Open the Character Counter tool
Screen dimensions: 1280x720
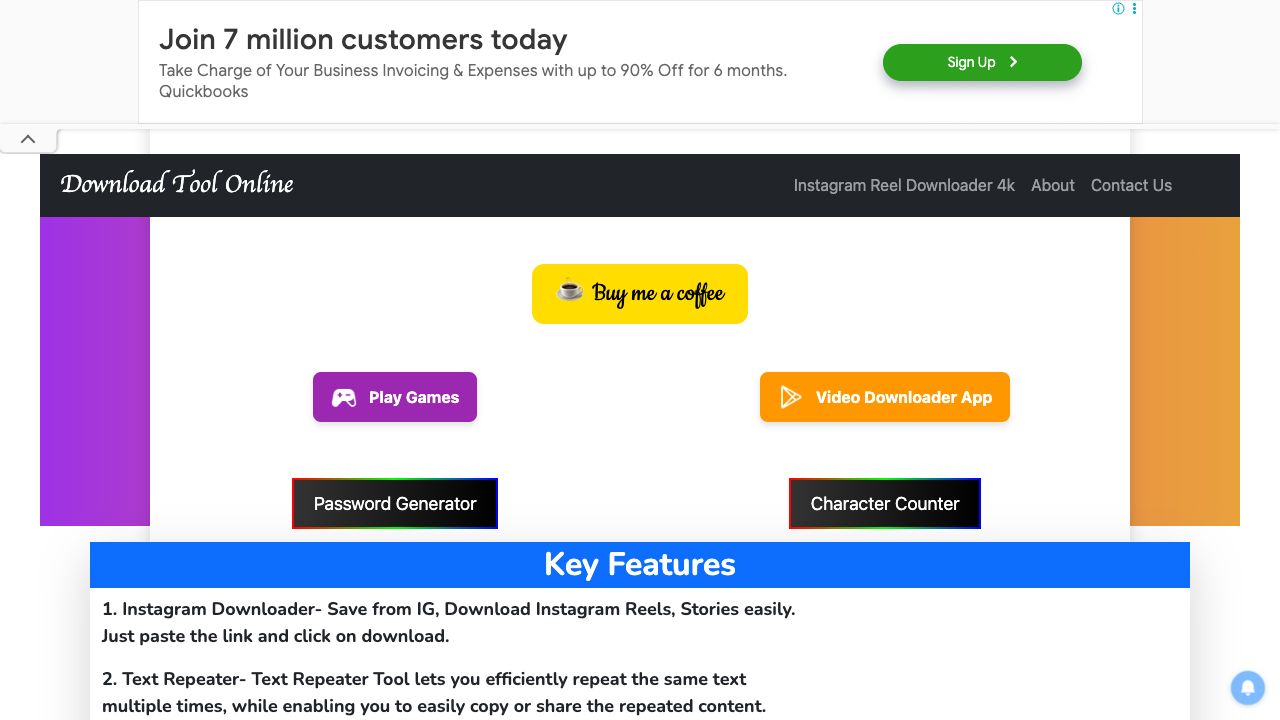885,503
